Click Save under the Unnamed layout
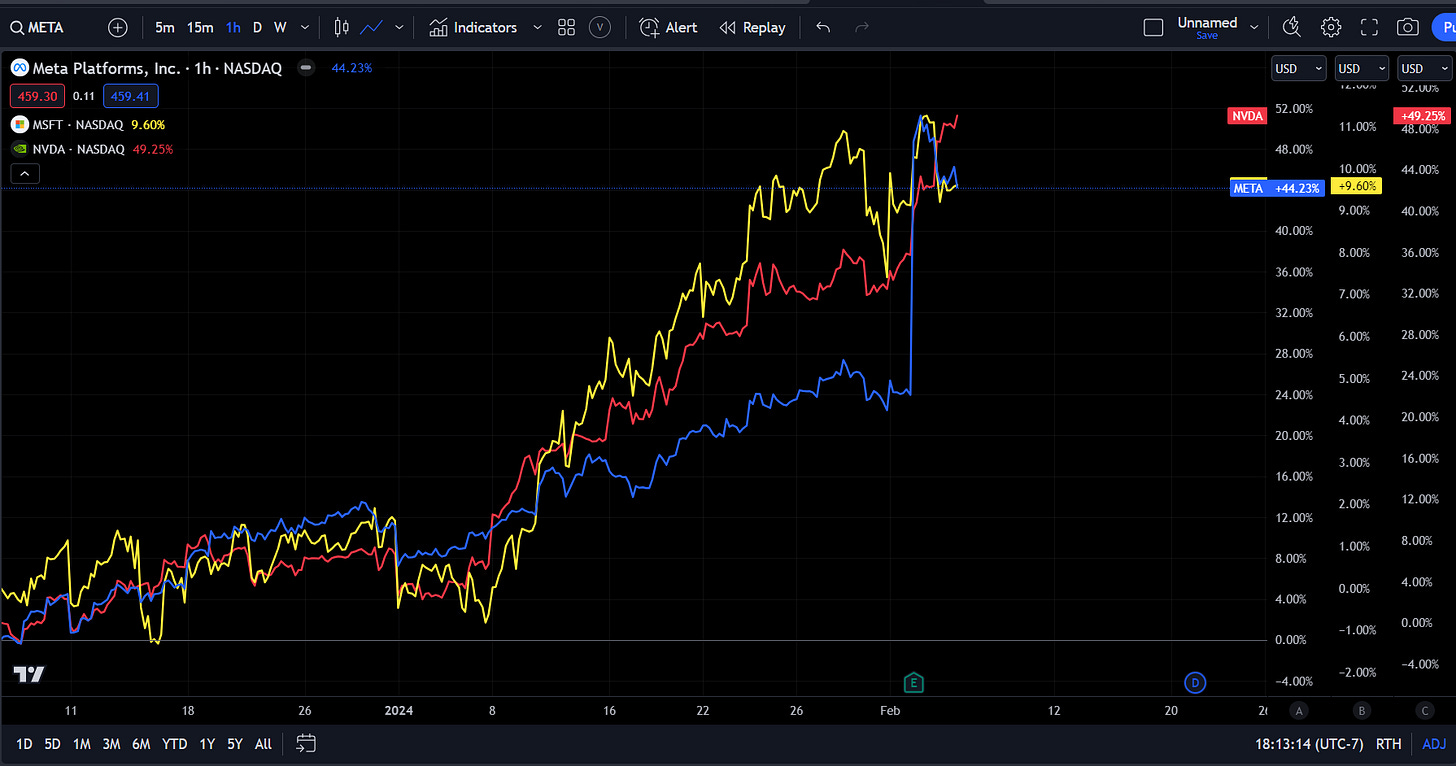Screen dimensions: 1456x766 tap(1207, 36)
